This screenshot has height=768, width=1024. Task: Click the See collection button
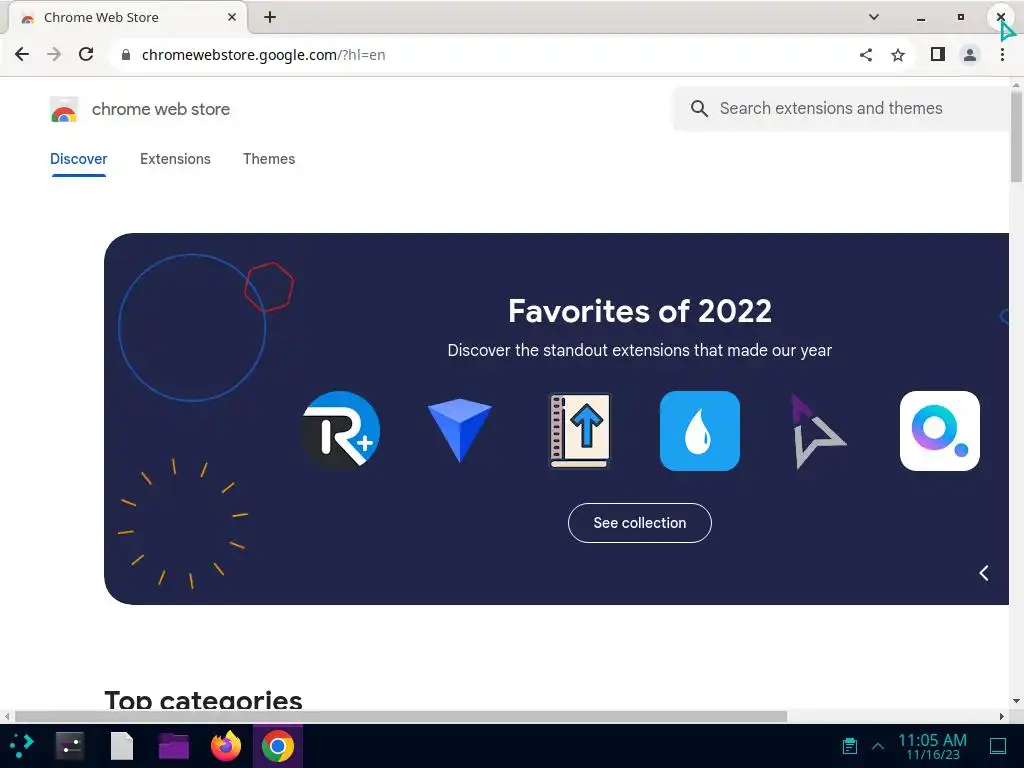[639, 522]
